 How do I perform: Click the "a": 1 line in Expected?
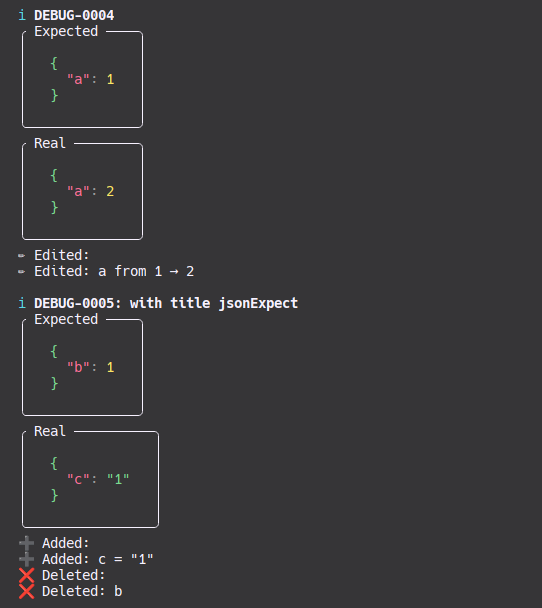coord(91,79)
